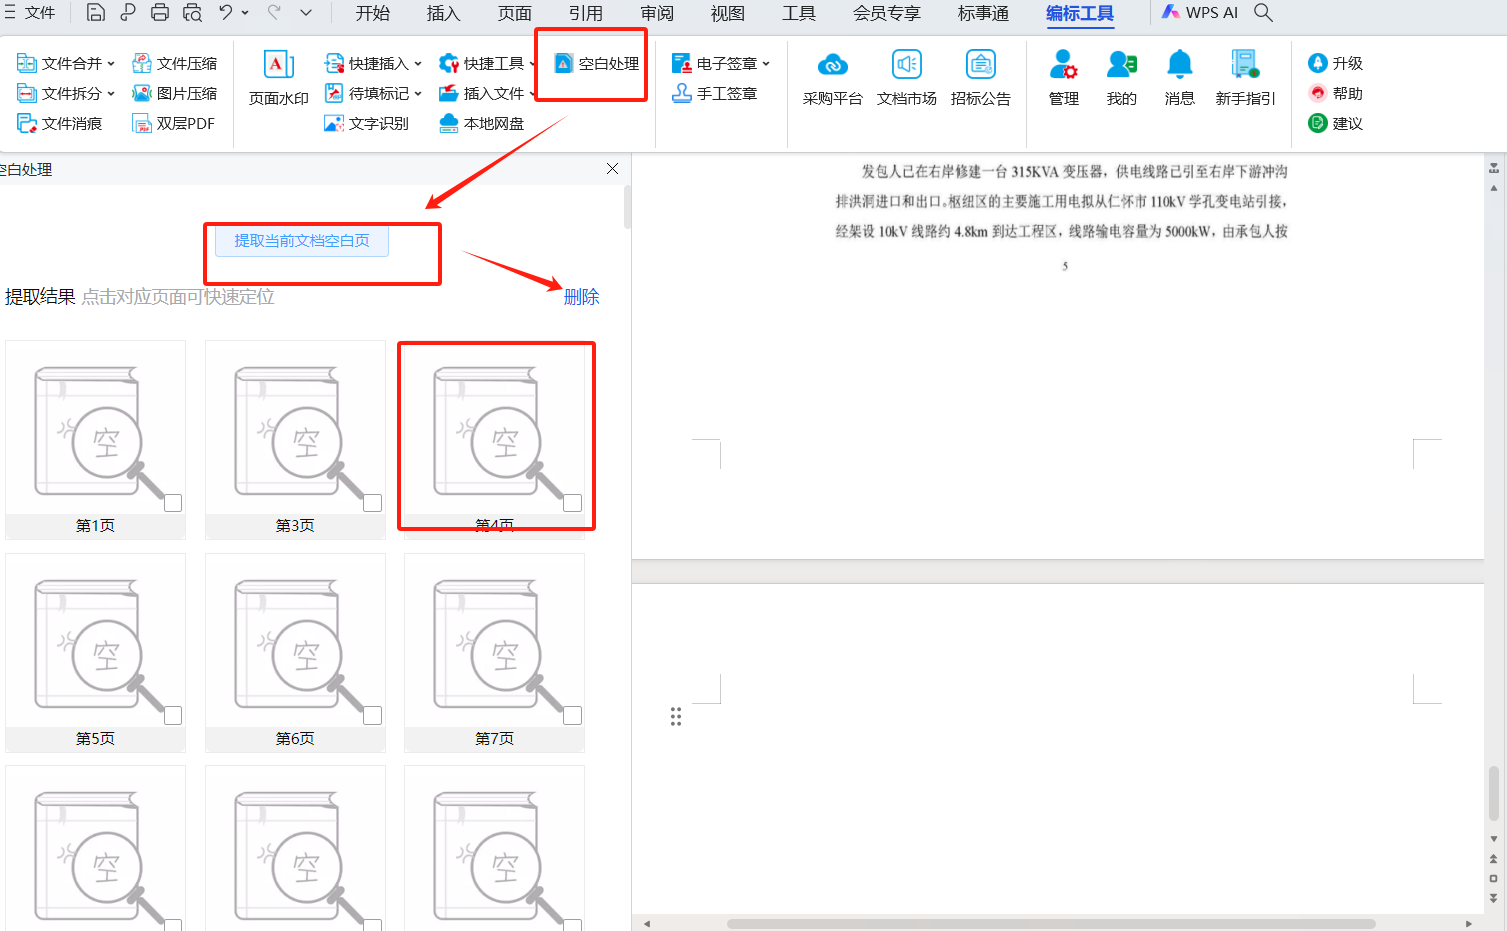Switch to the 审阅 tab
The height and width of the screenshot is (931, 1507).
(x=657, y=13)
